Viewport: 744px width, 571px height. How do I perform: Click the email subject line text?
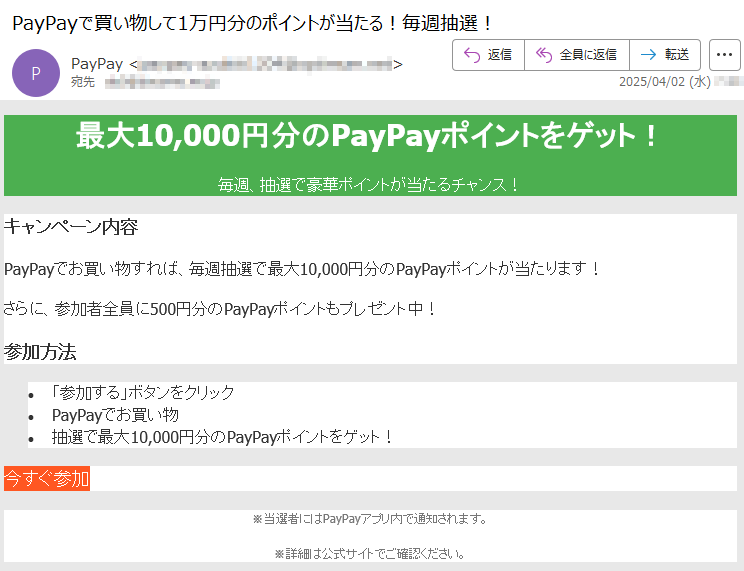253,23
